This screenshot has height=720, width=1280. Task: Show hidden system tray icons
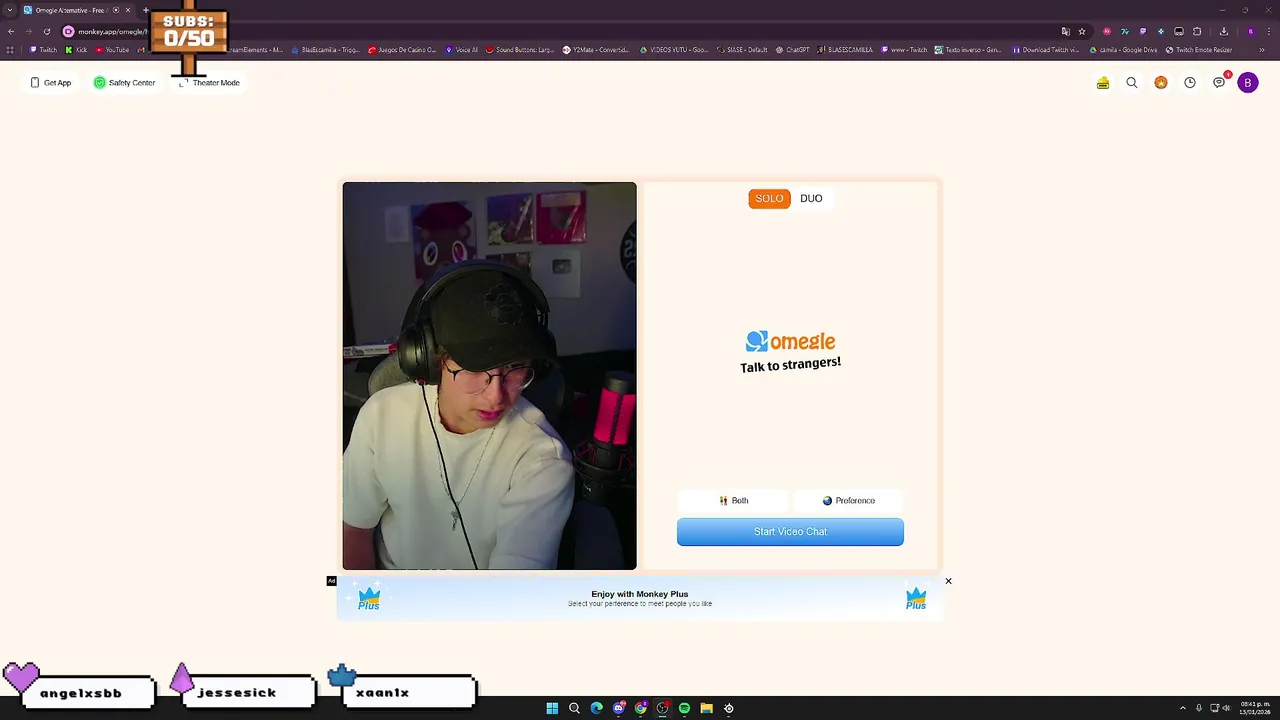click(1182, 708)
